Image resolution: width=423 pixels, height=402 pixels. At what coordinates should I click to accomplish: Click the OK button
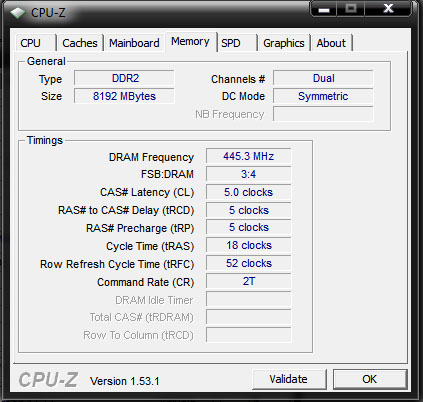coord(370,379)
